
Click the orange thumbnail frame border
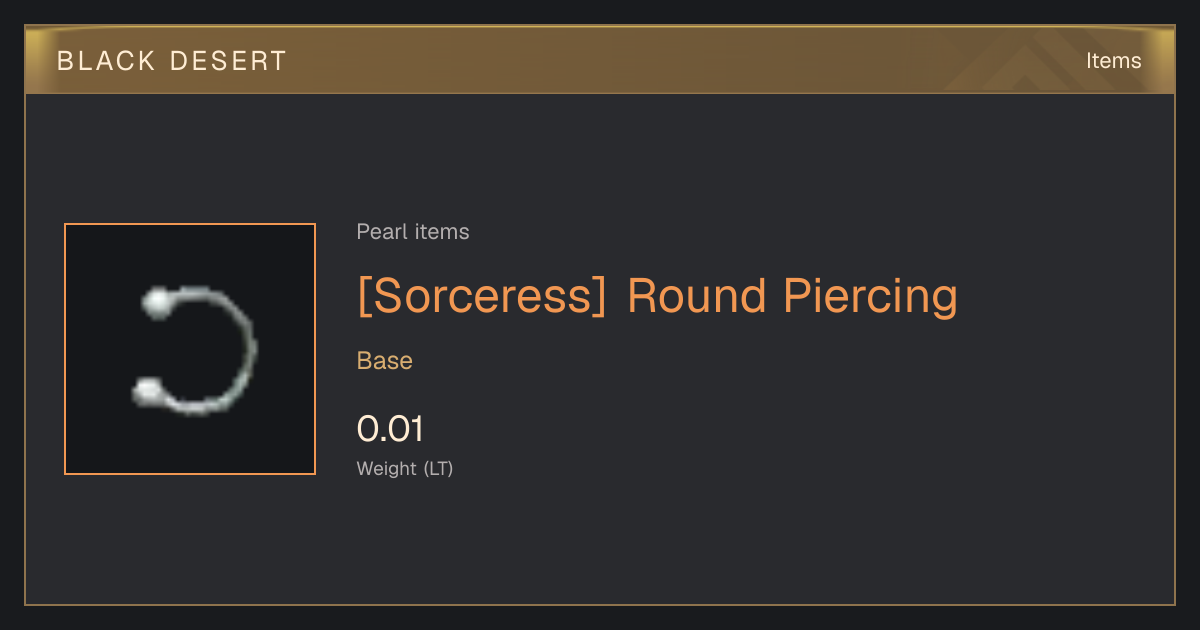190,224
